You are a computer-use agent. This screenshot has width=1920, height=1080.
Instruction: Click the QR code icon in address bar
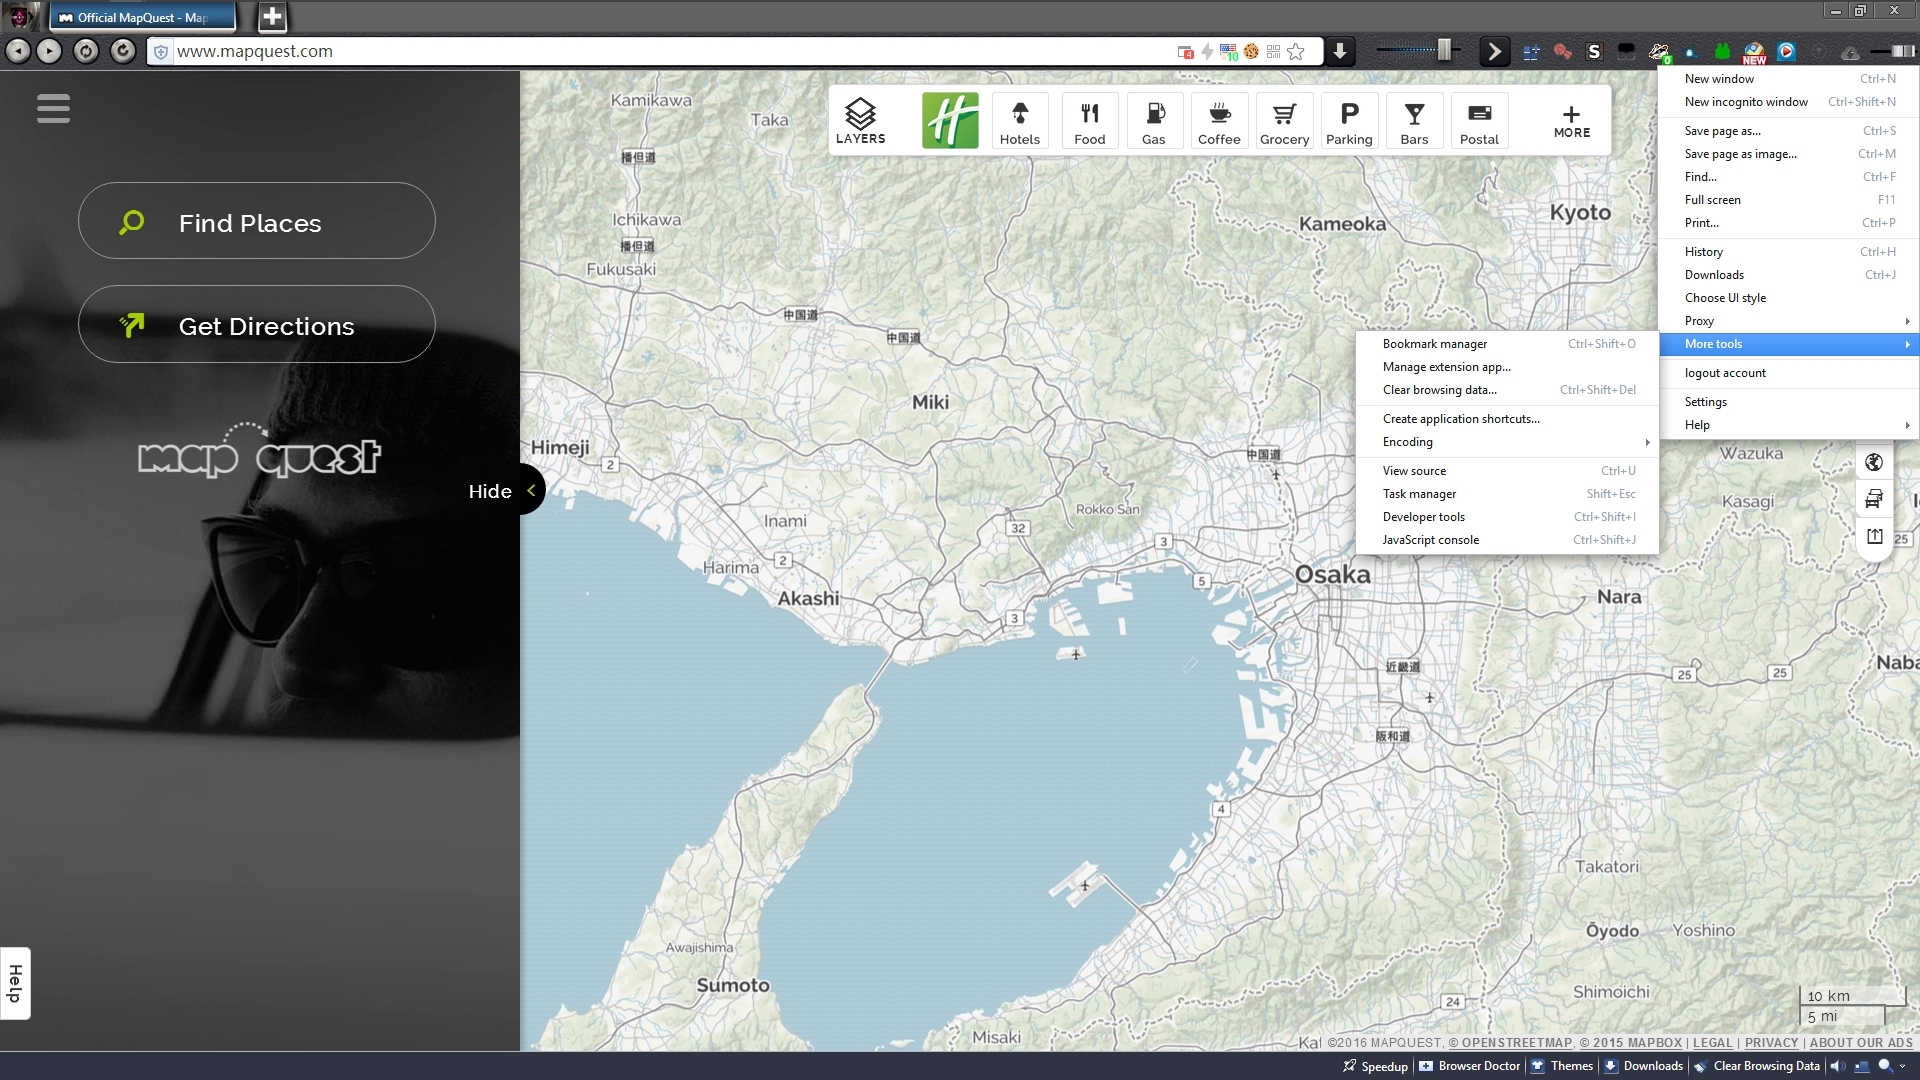[x=1273, y=52]
